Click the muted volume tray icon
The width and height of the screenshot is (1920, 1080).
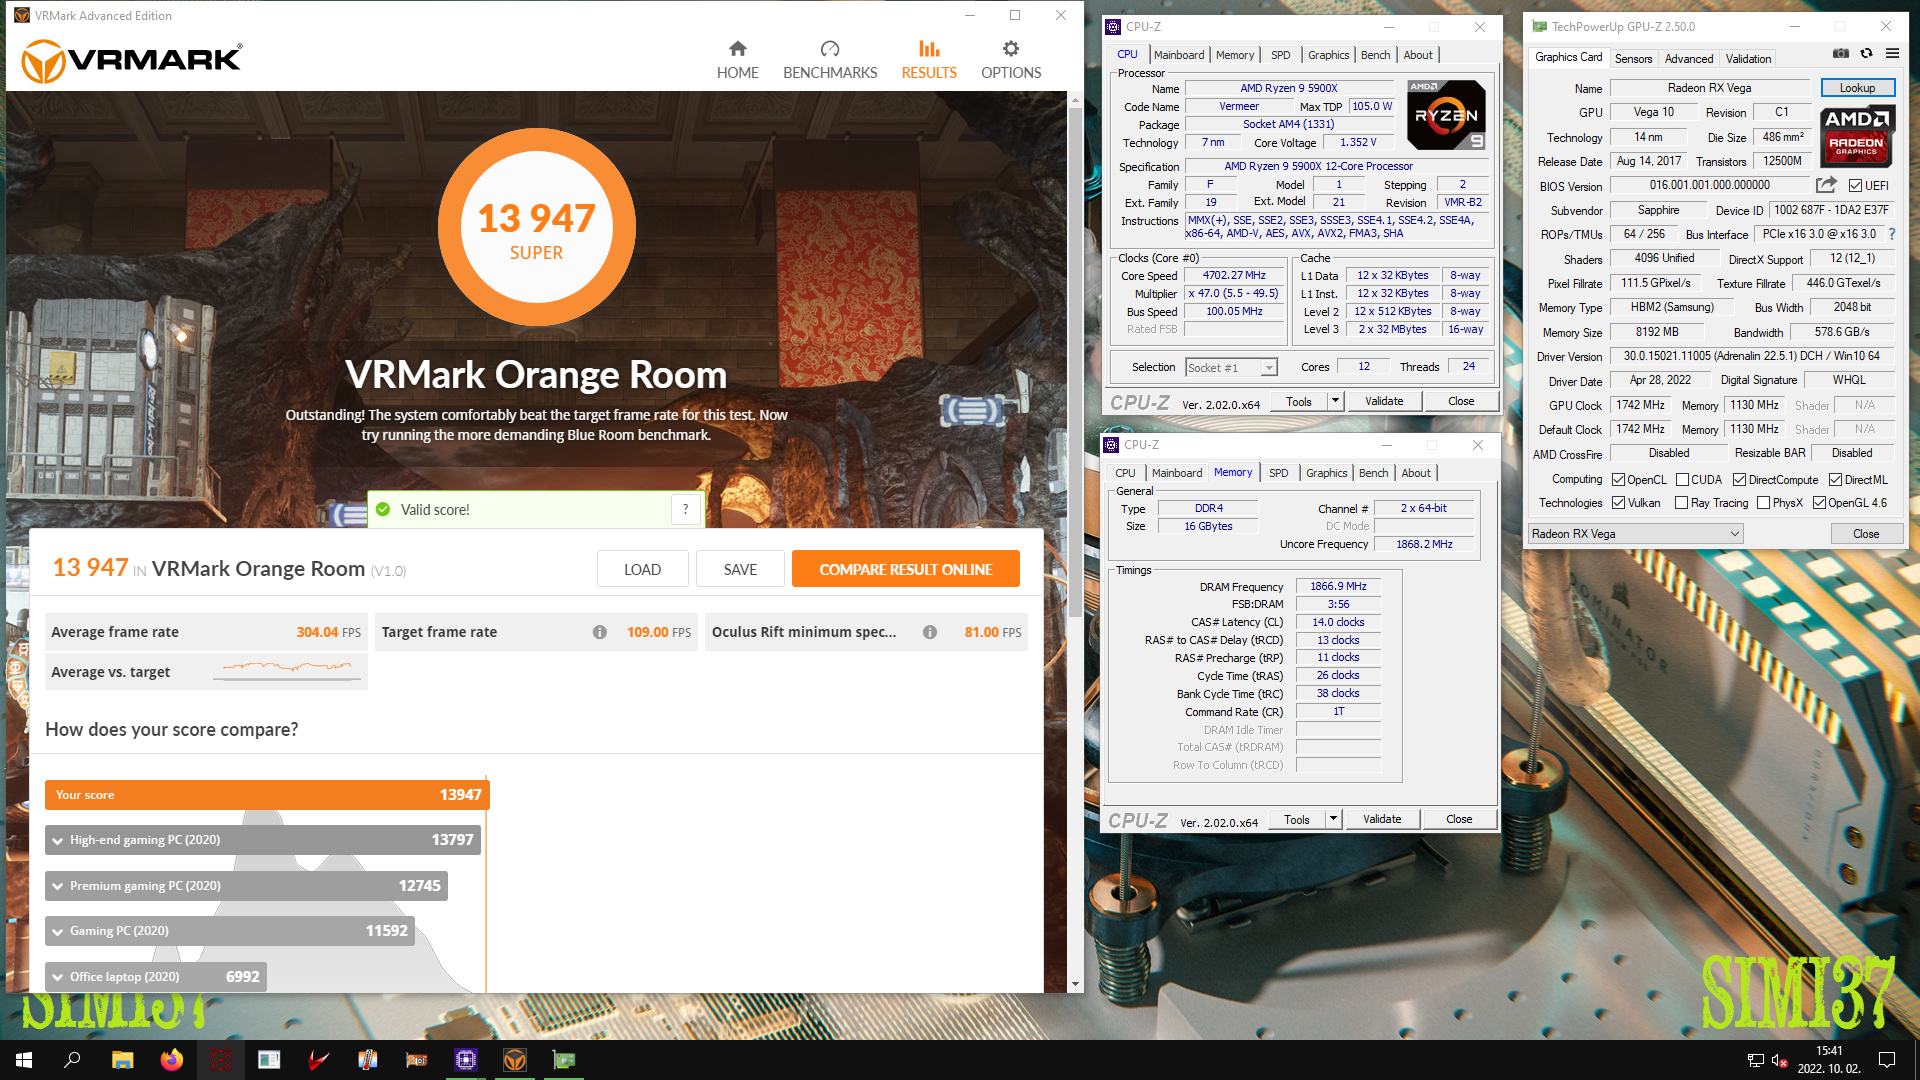pyautogui.click(x=1779, y=1060)
